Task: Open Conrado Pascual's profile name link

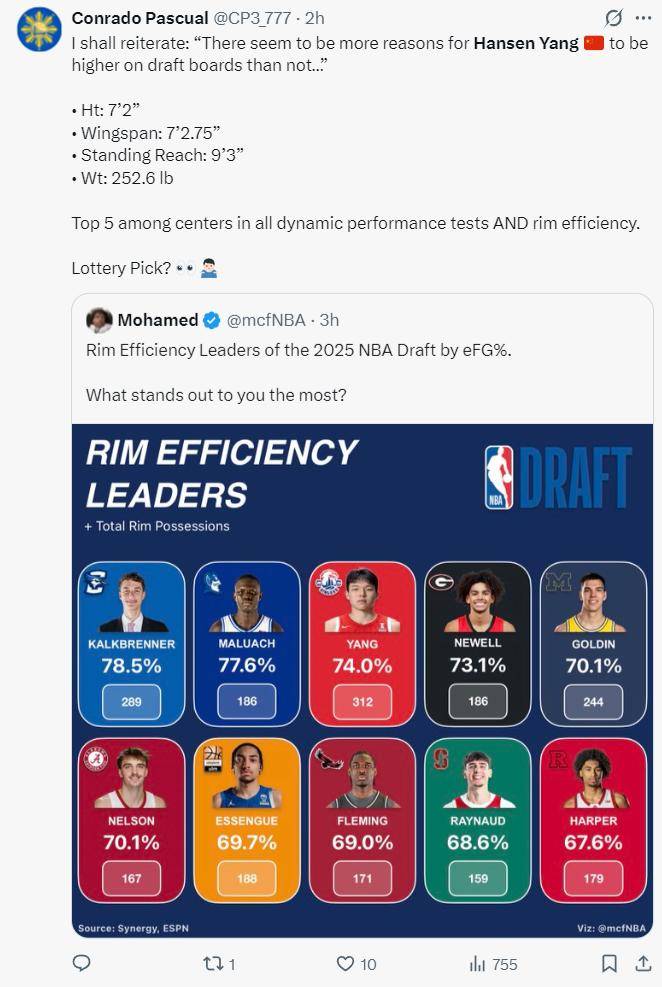Action: pos(140,18)
